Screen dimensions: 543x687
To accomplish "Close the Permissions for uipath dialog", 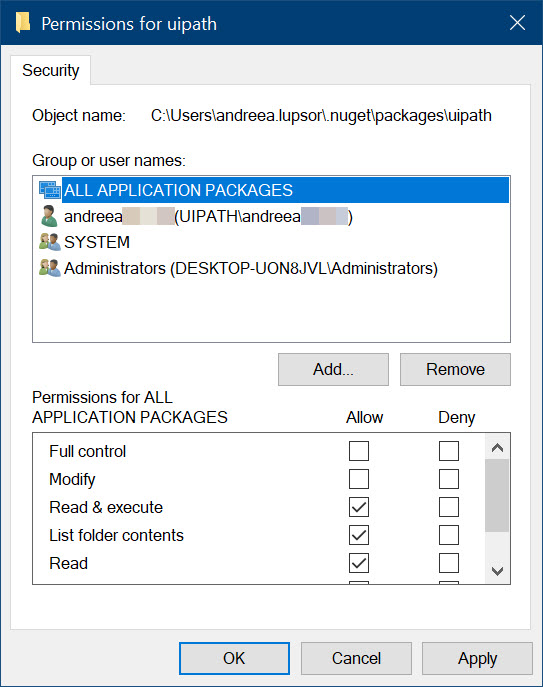I will click(x=518, y=22).
